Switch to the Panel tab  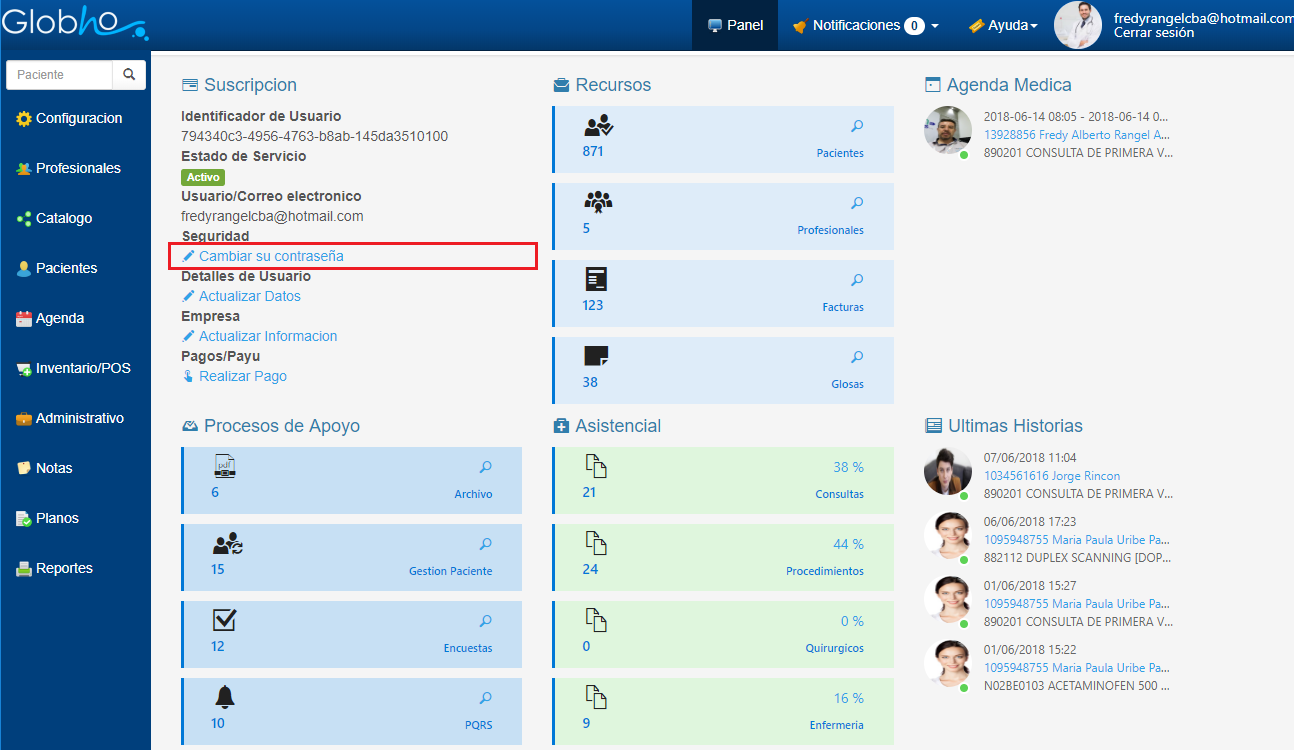[x=735, y=26]
